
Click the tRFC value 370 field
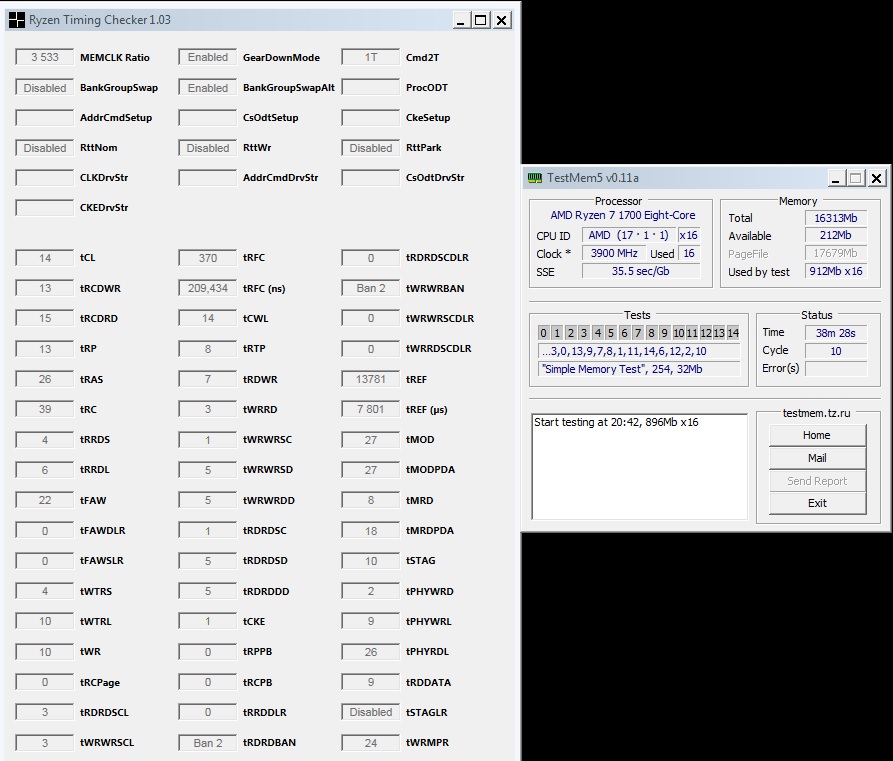207,258
